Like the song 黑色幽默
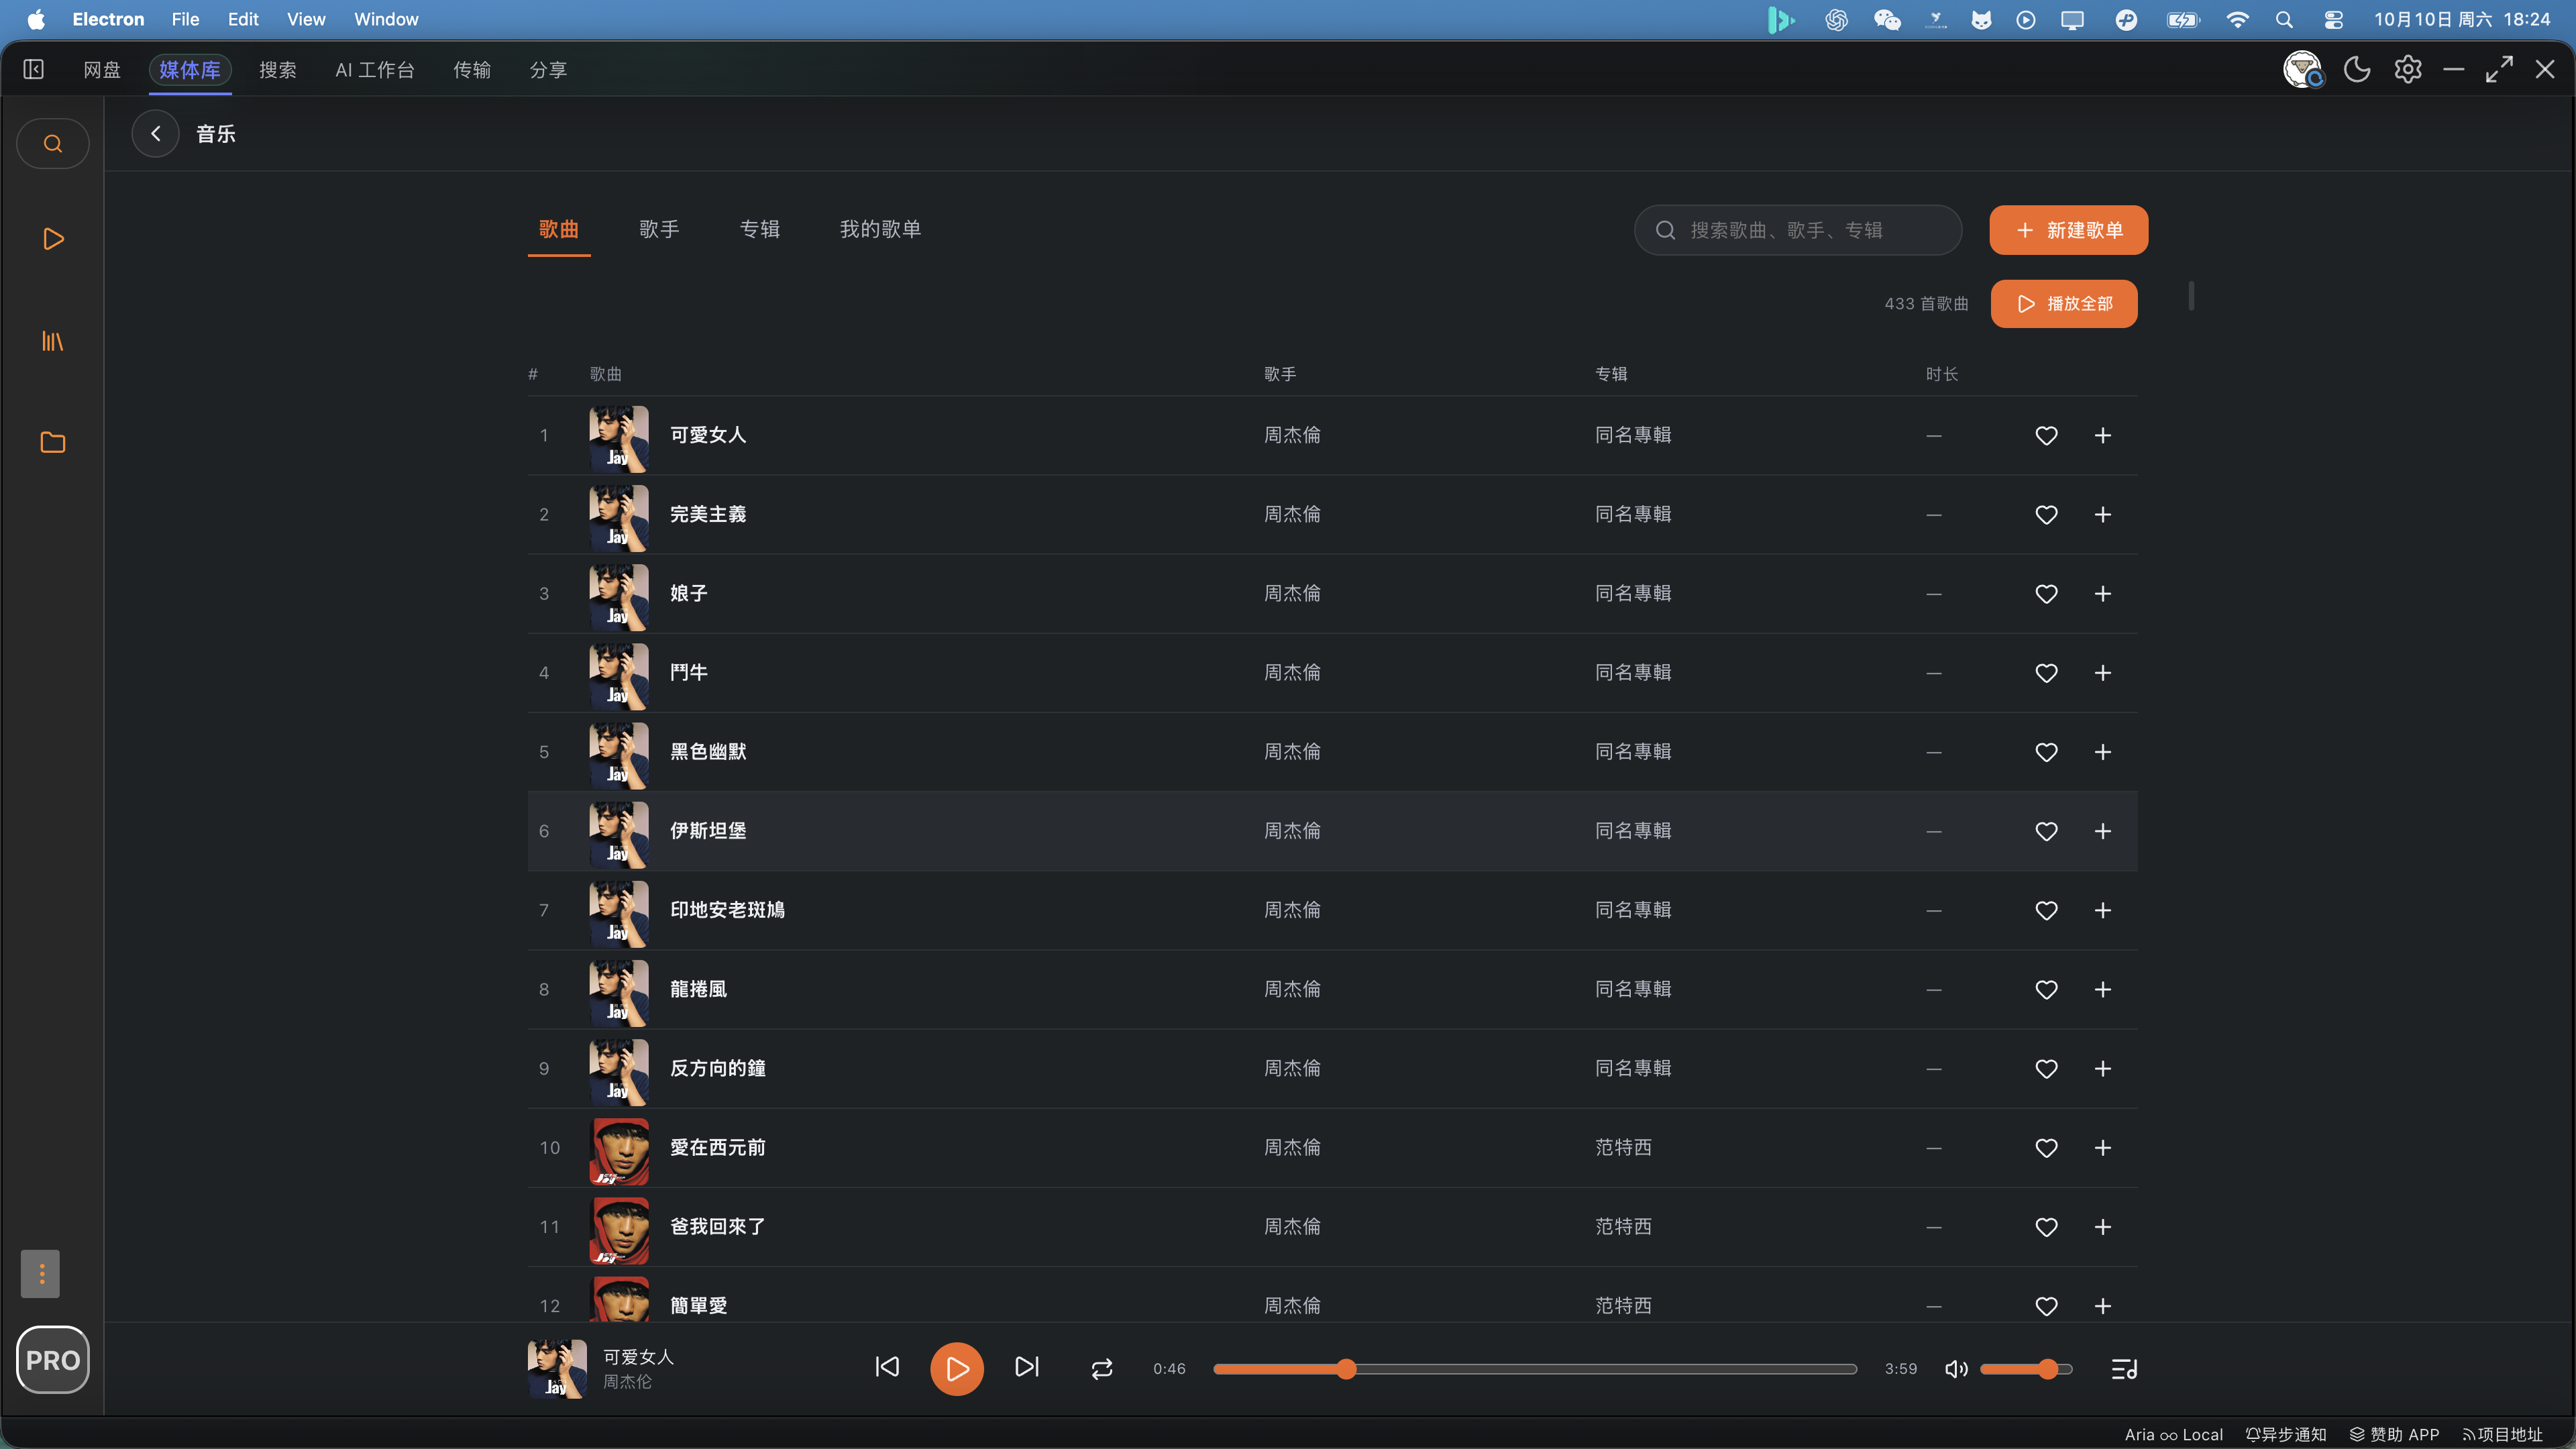 pos(2047,751)
